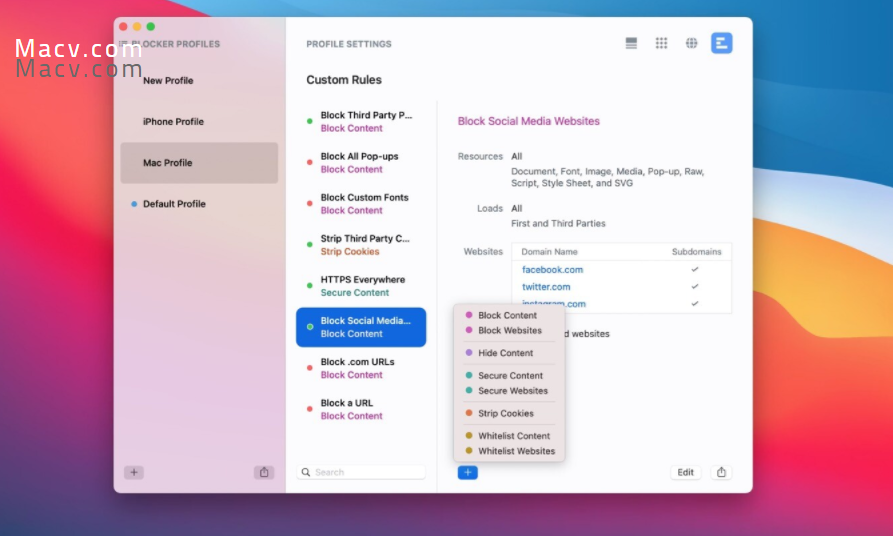
Task: Toggle status dot of HTTPS Everywhere
Action: coord(310,285)
